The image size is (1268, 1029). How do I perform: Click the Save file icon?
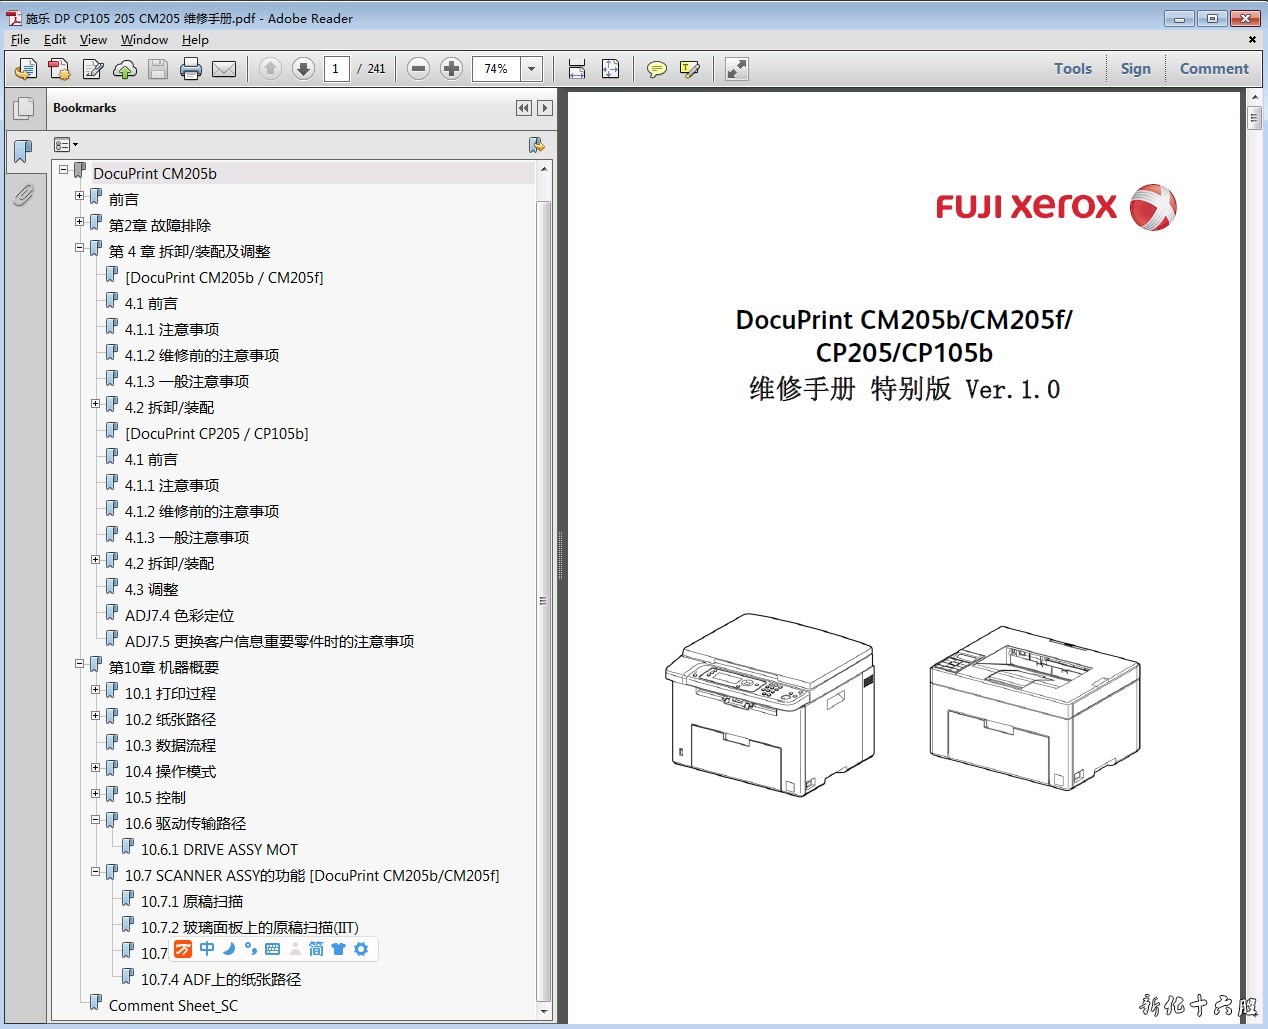tap(158, 69)
